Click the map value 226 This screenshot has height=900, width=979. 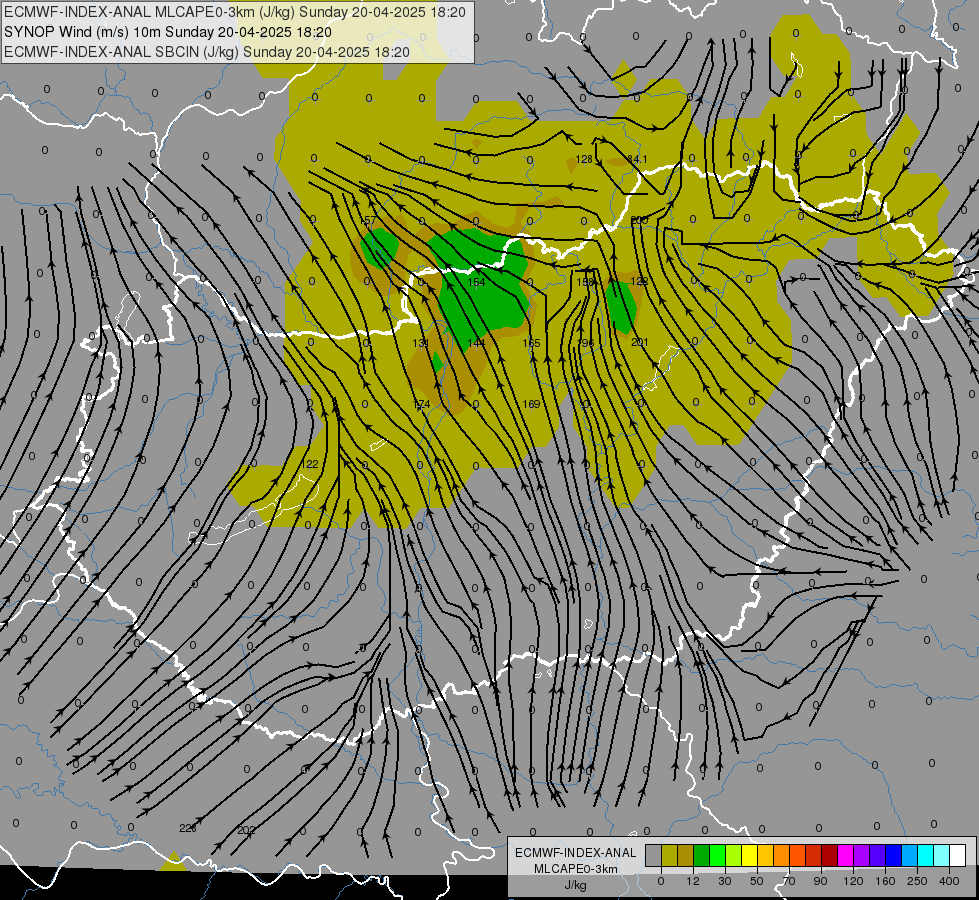(x=188, y=828)
